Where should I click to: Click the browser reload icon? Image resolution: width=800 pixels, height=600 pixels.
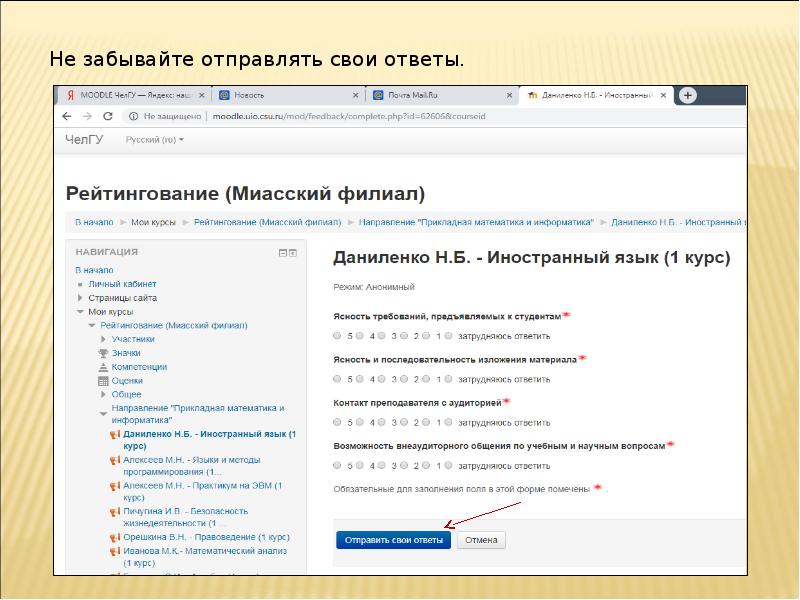tap(107, 116)
